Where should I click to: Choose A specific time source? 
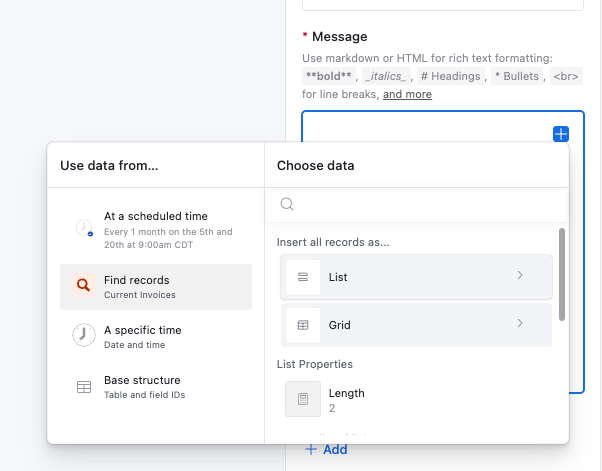coord(156,337)
